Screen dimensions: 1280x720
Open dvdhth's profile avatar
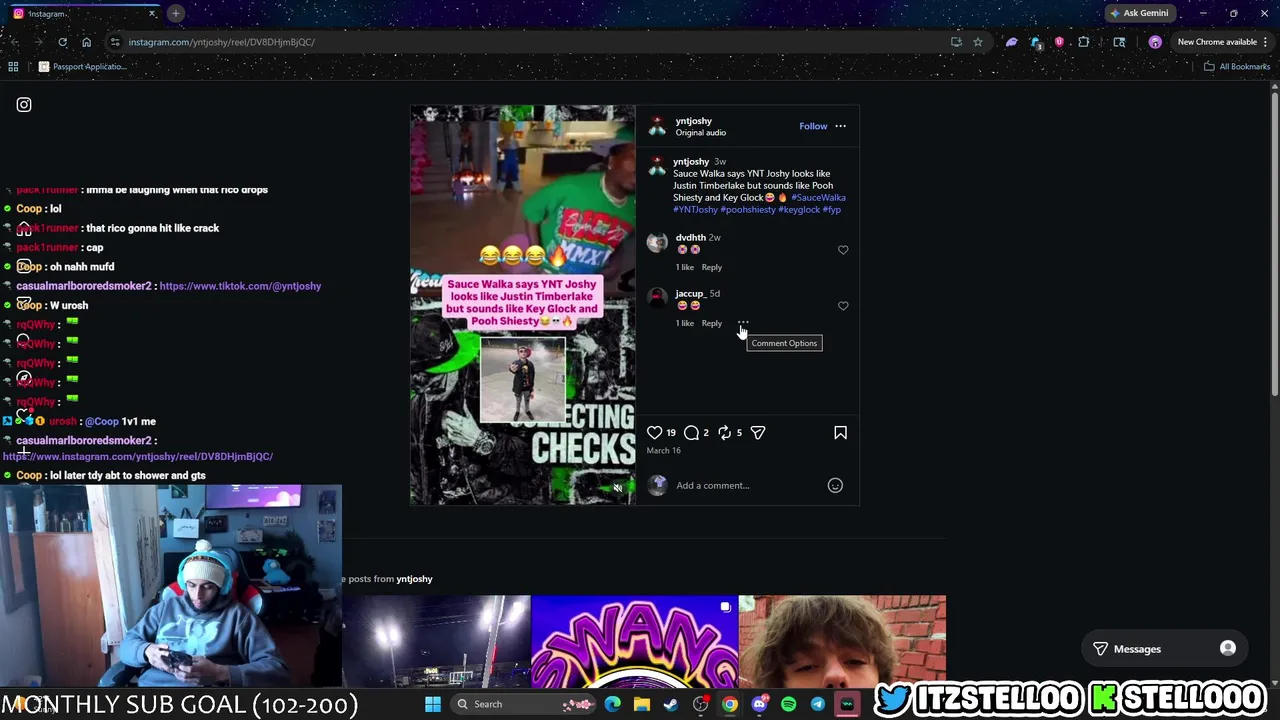point(657,243)
